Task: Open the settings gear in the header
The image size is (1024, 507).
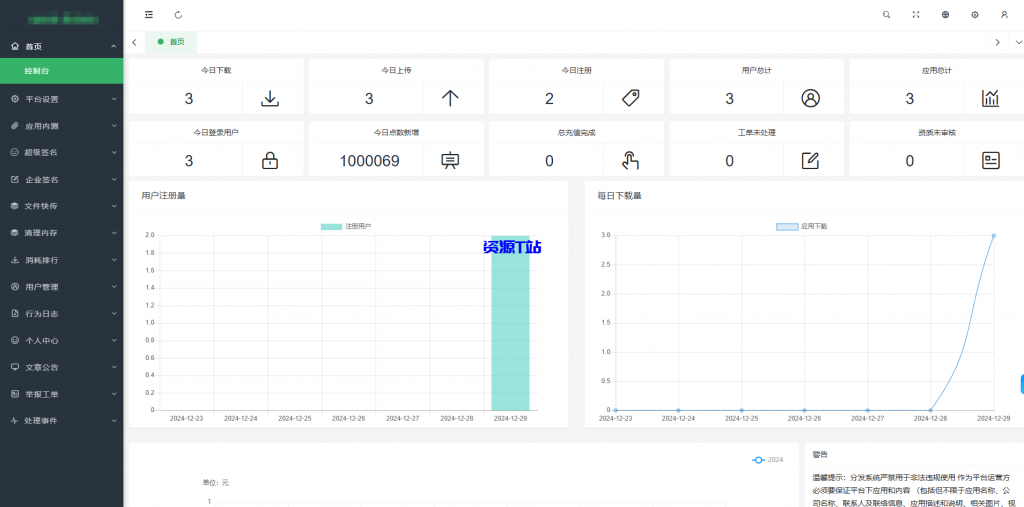Action: point(975,15)
